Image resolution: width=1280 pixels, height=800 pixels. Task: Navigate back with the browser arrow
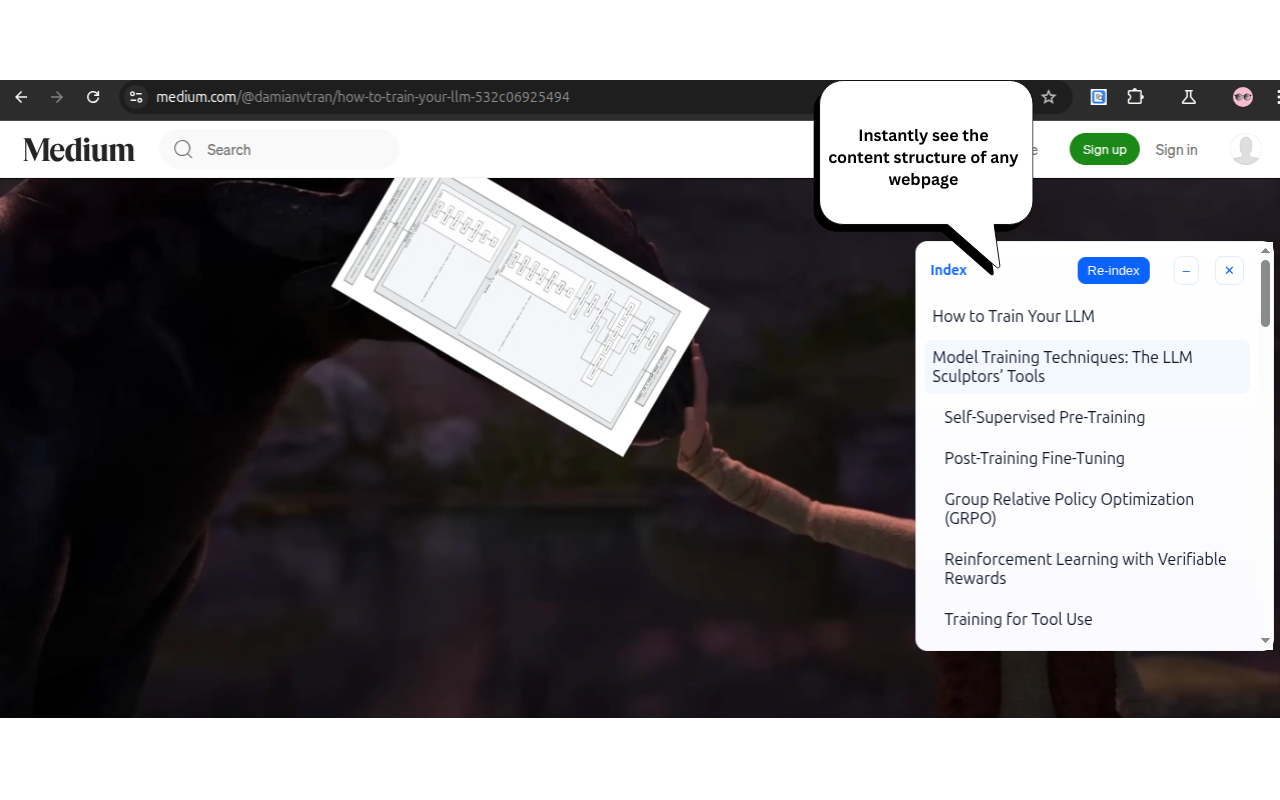tap(21, 97)
